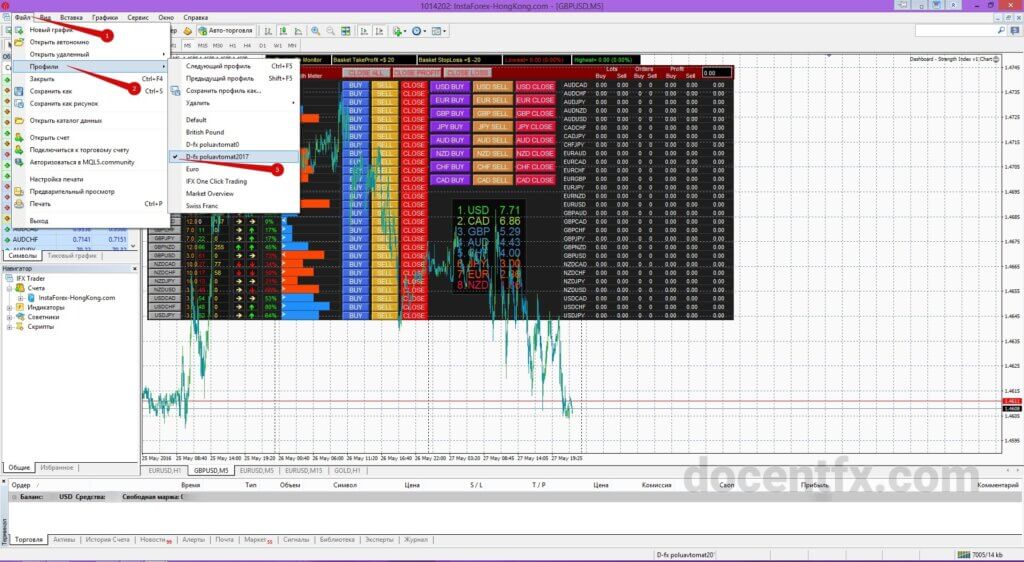Click the Market Watch scroll down arrow
The image size is (1024, 562).
(133, 246)
